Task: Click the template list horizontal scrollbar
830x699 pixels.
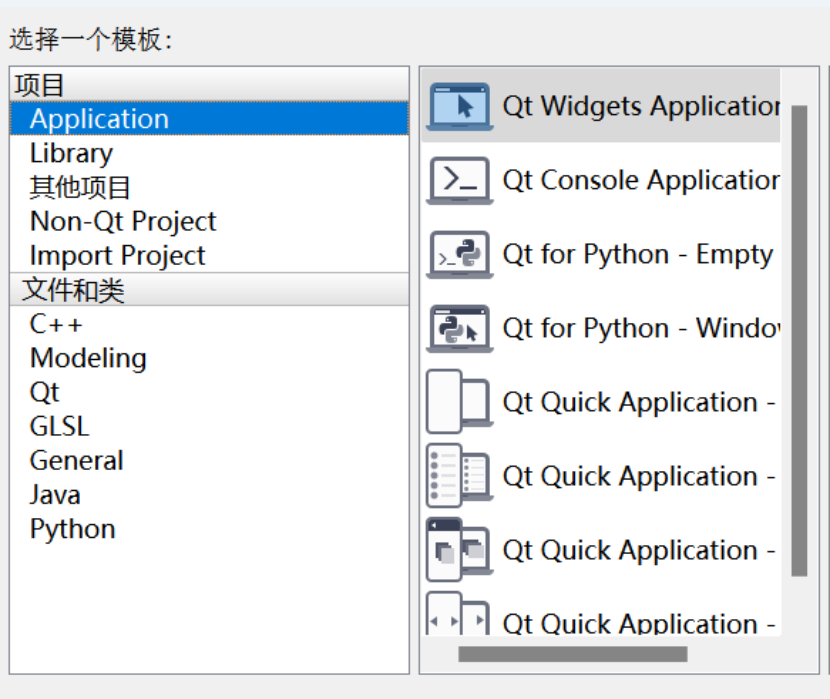Action: pos(573,654)
